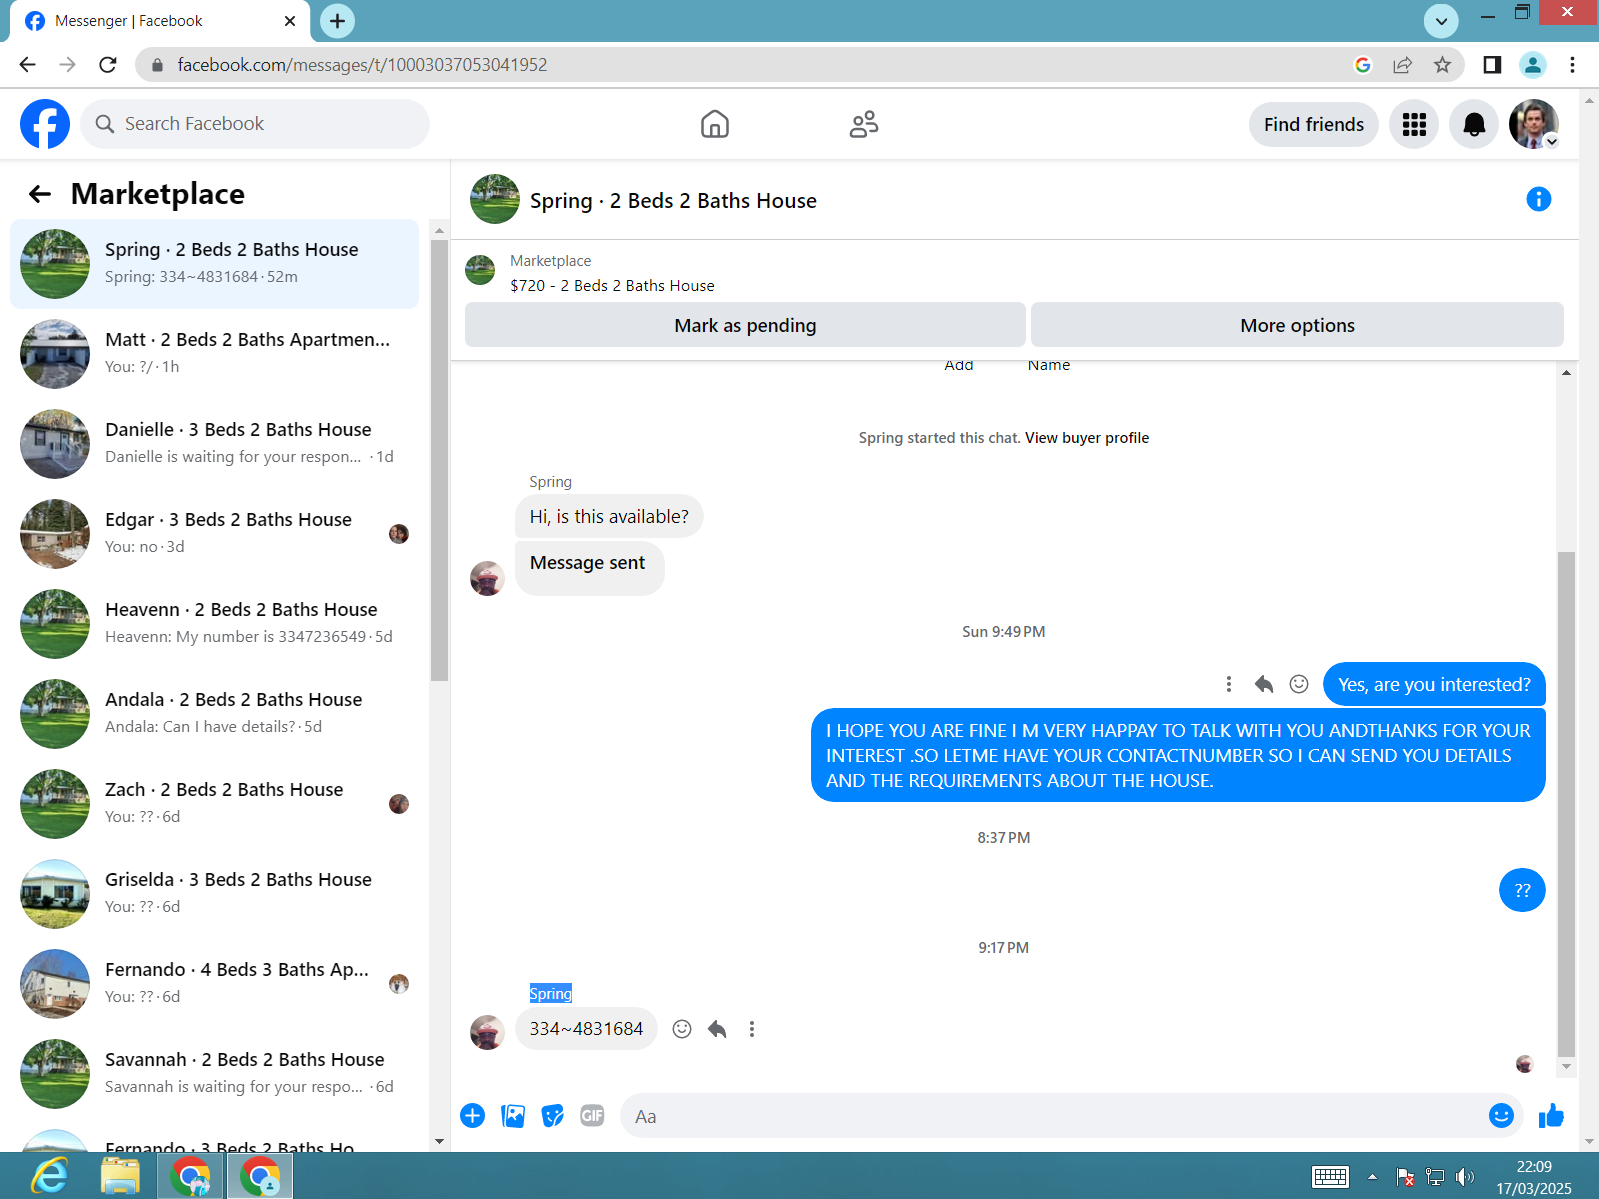Open View buyer profile link
1599x1199 pixels.
point(1087,438)
